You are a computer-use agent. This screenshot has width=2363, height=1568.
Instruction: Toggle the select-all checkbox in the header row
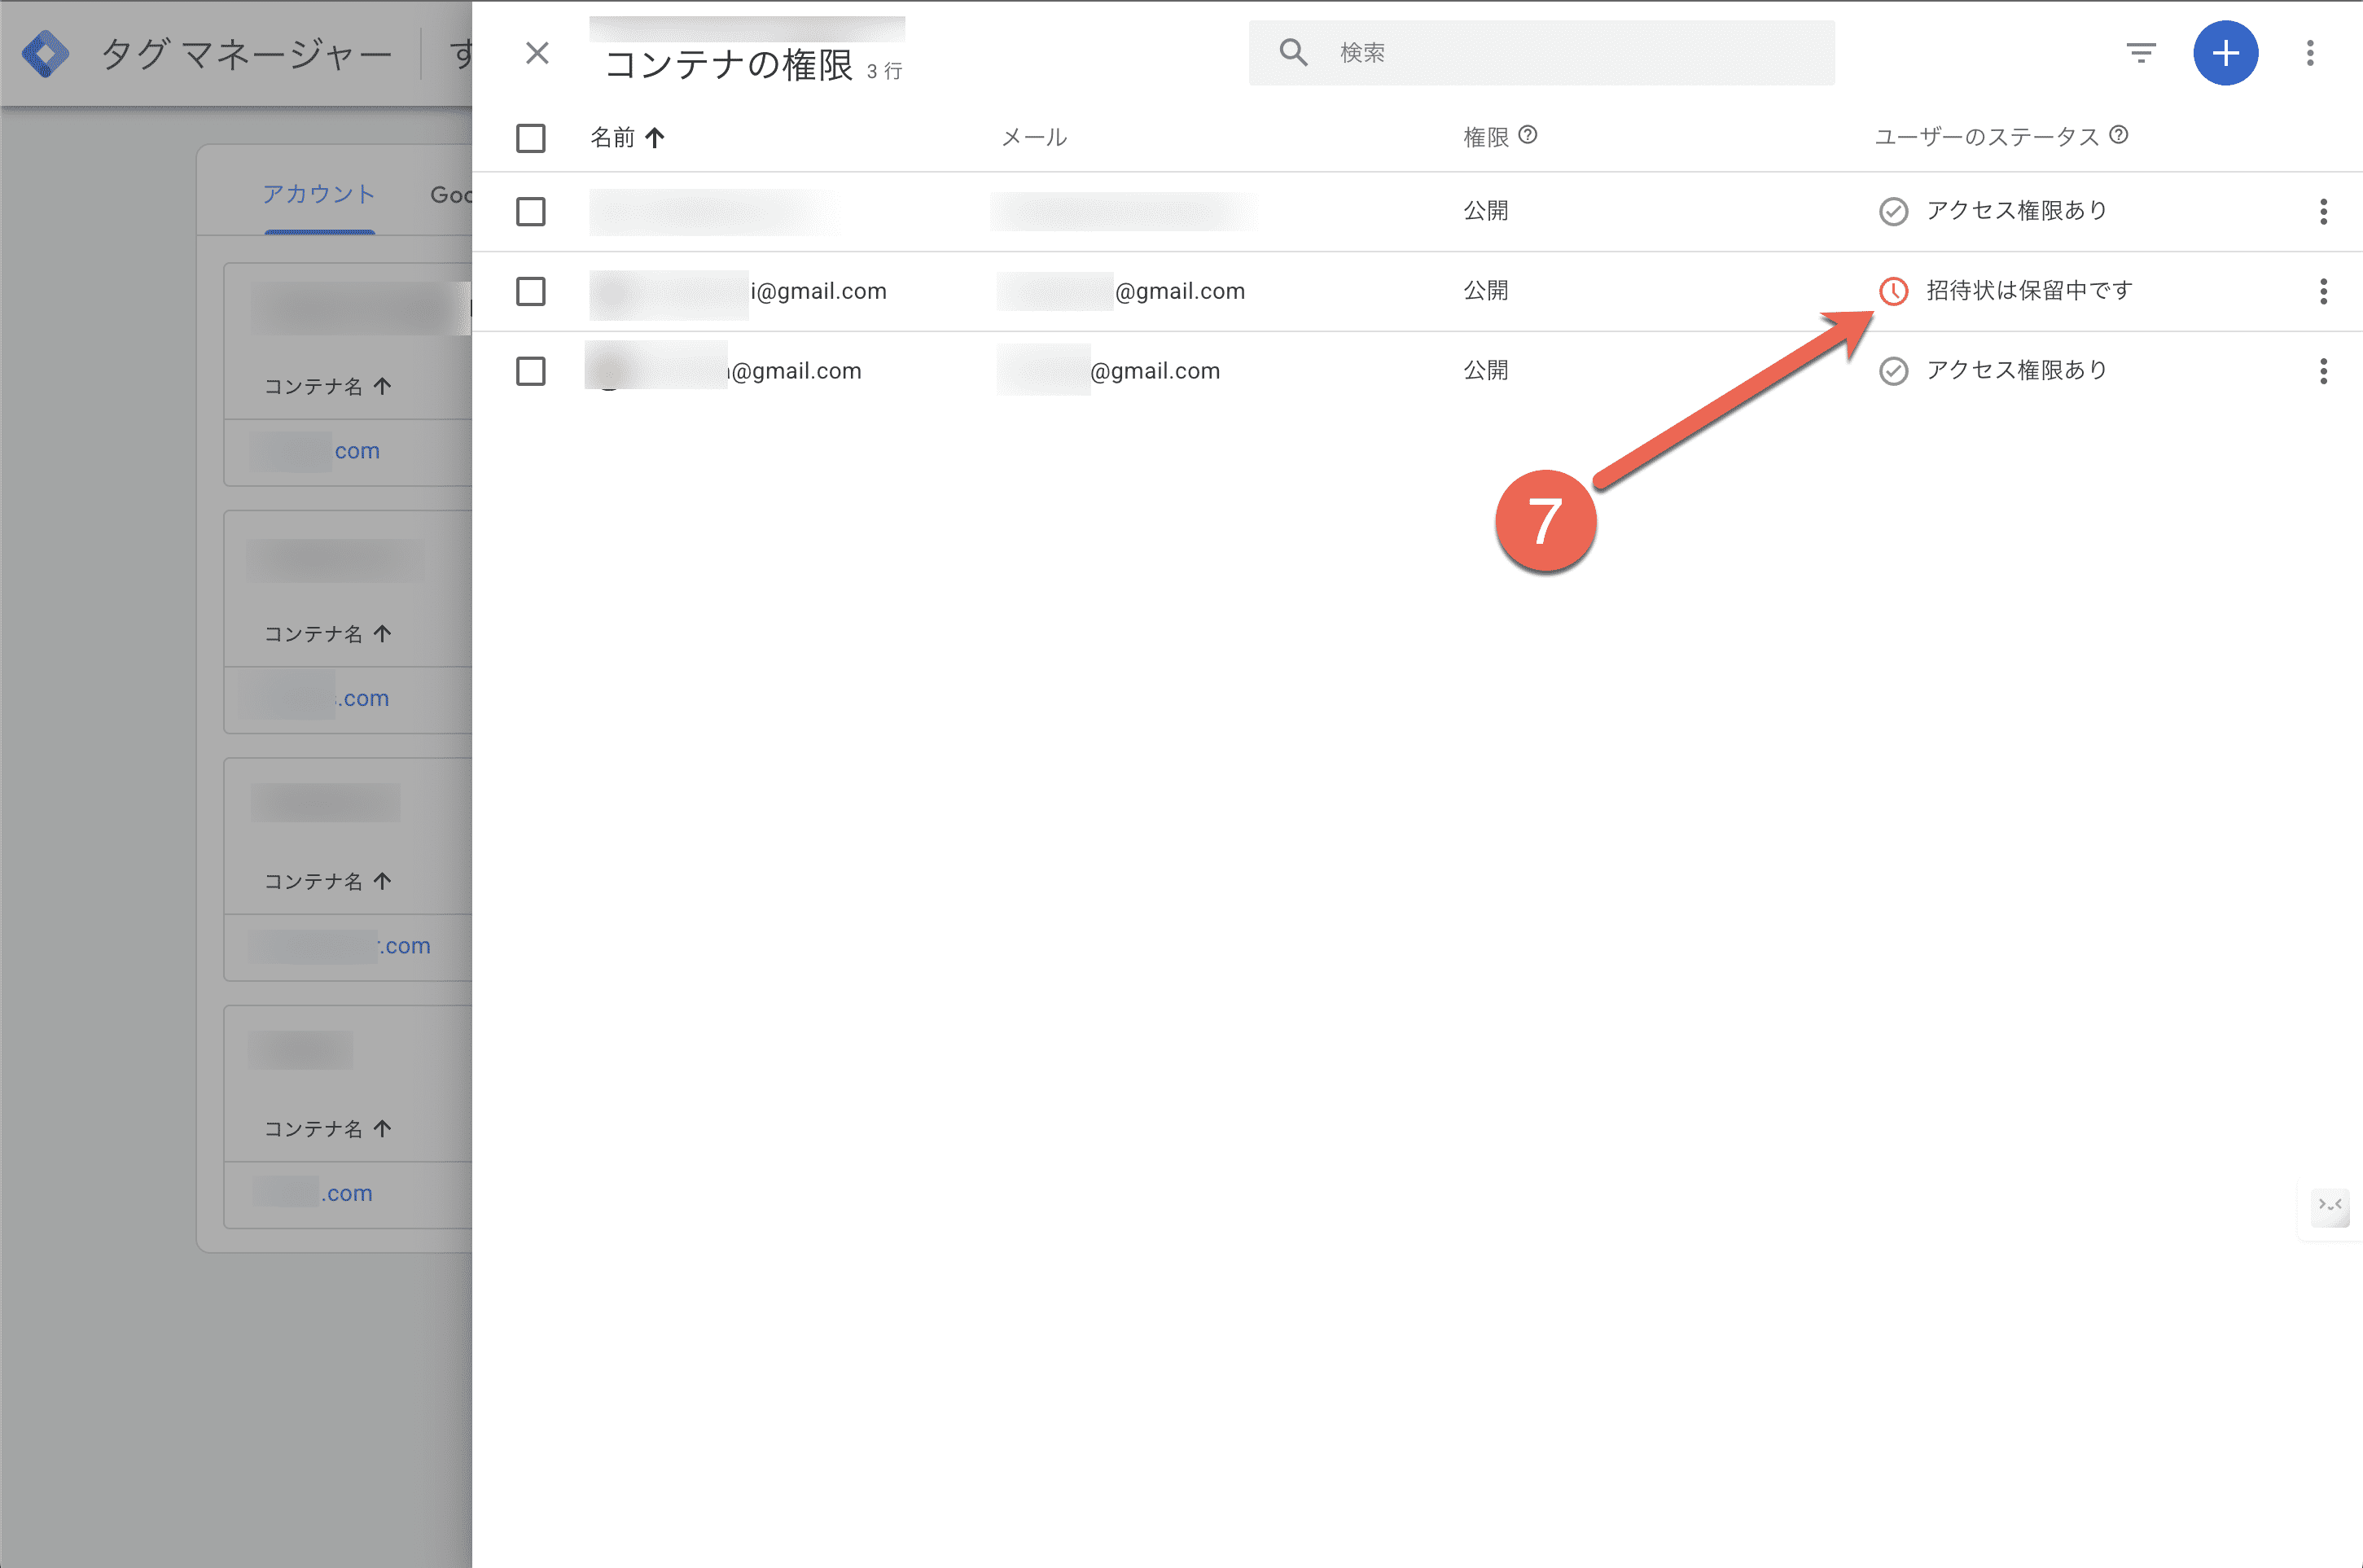click(531, 139)
